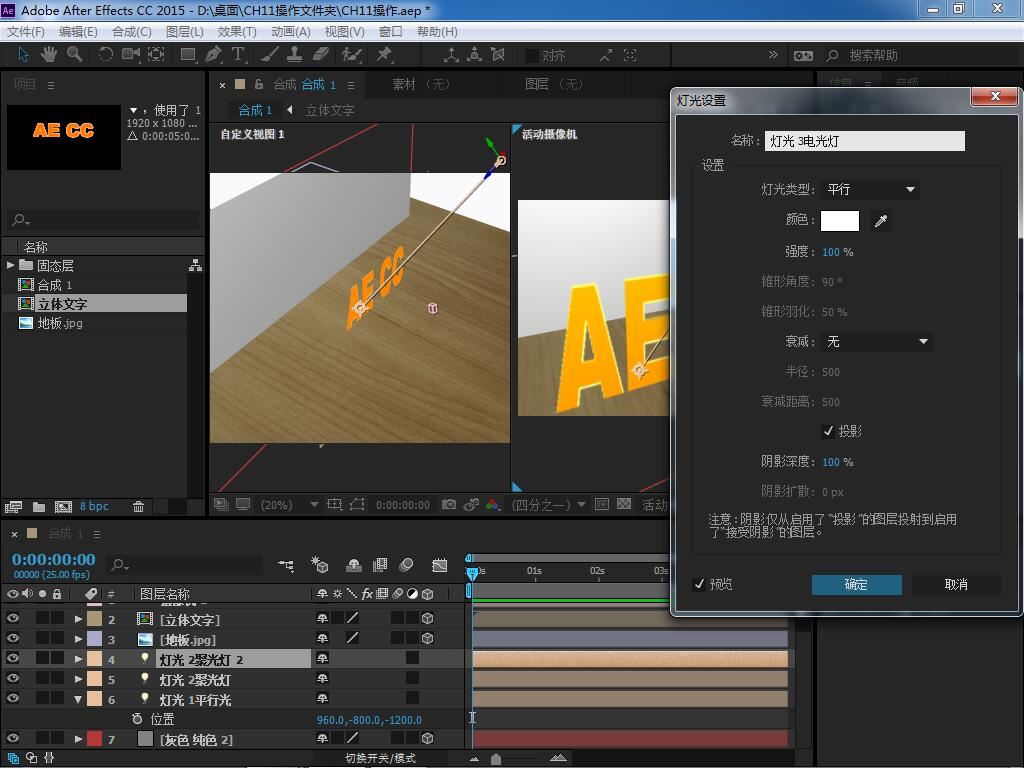This screenshot has width=1024, height=768.
Task: Open the 效果(T) menu
Action: click(x=236, y=31)
